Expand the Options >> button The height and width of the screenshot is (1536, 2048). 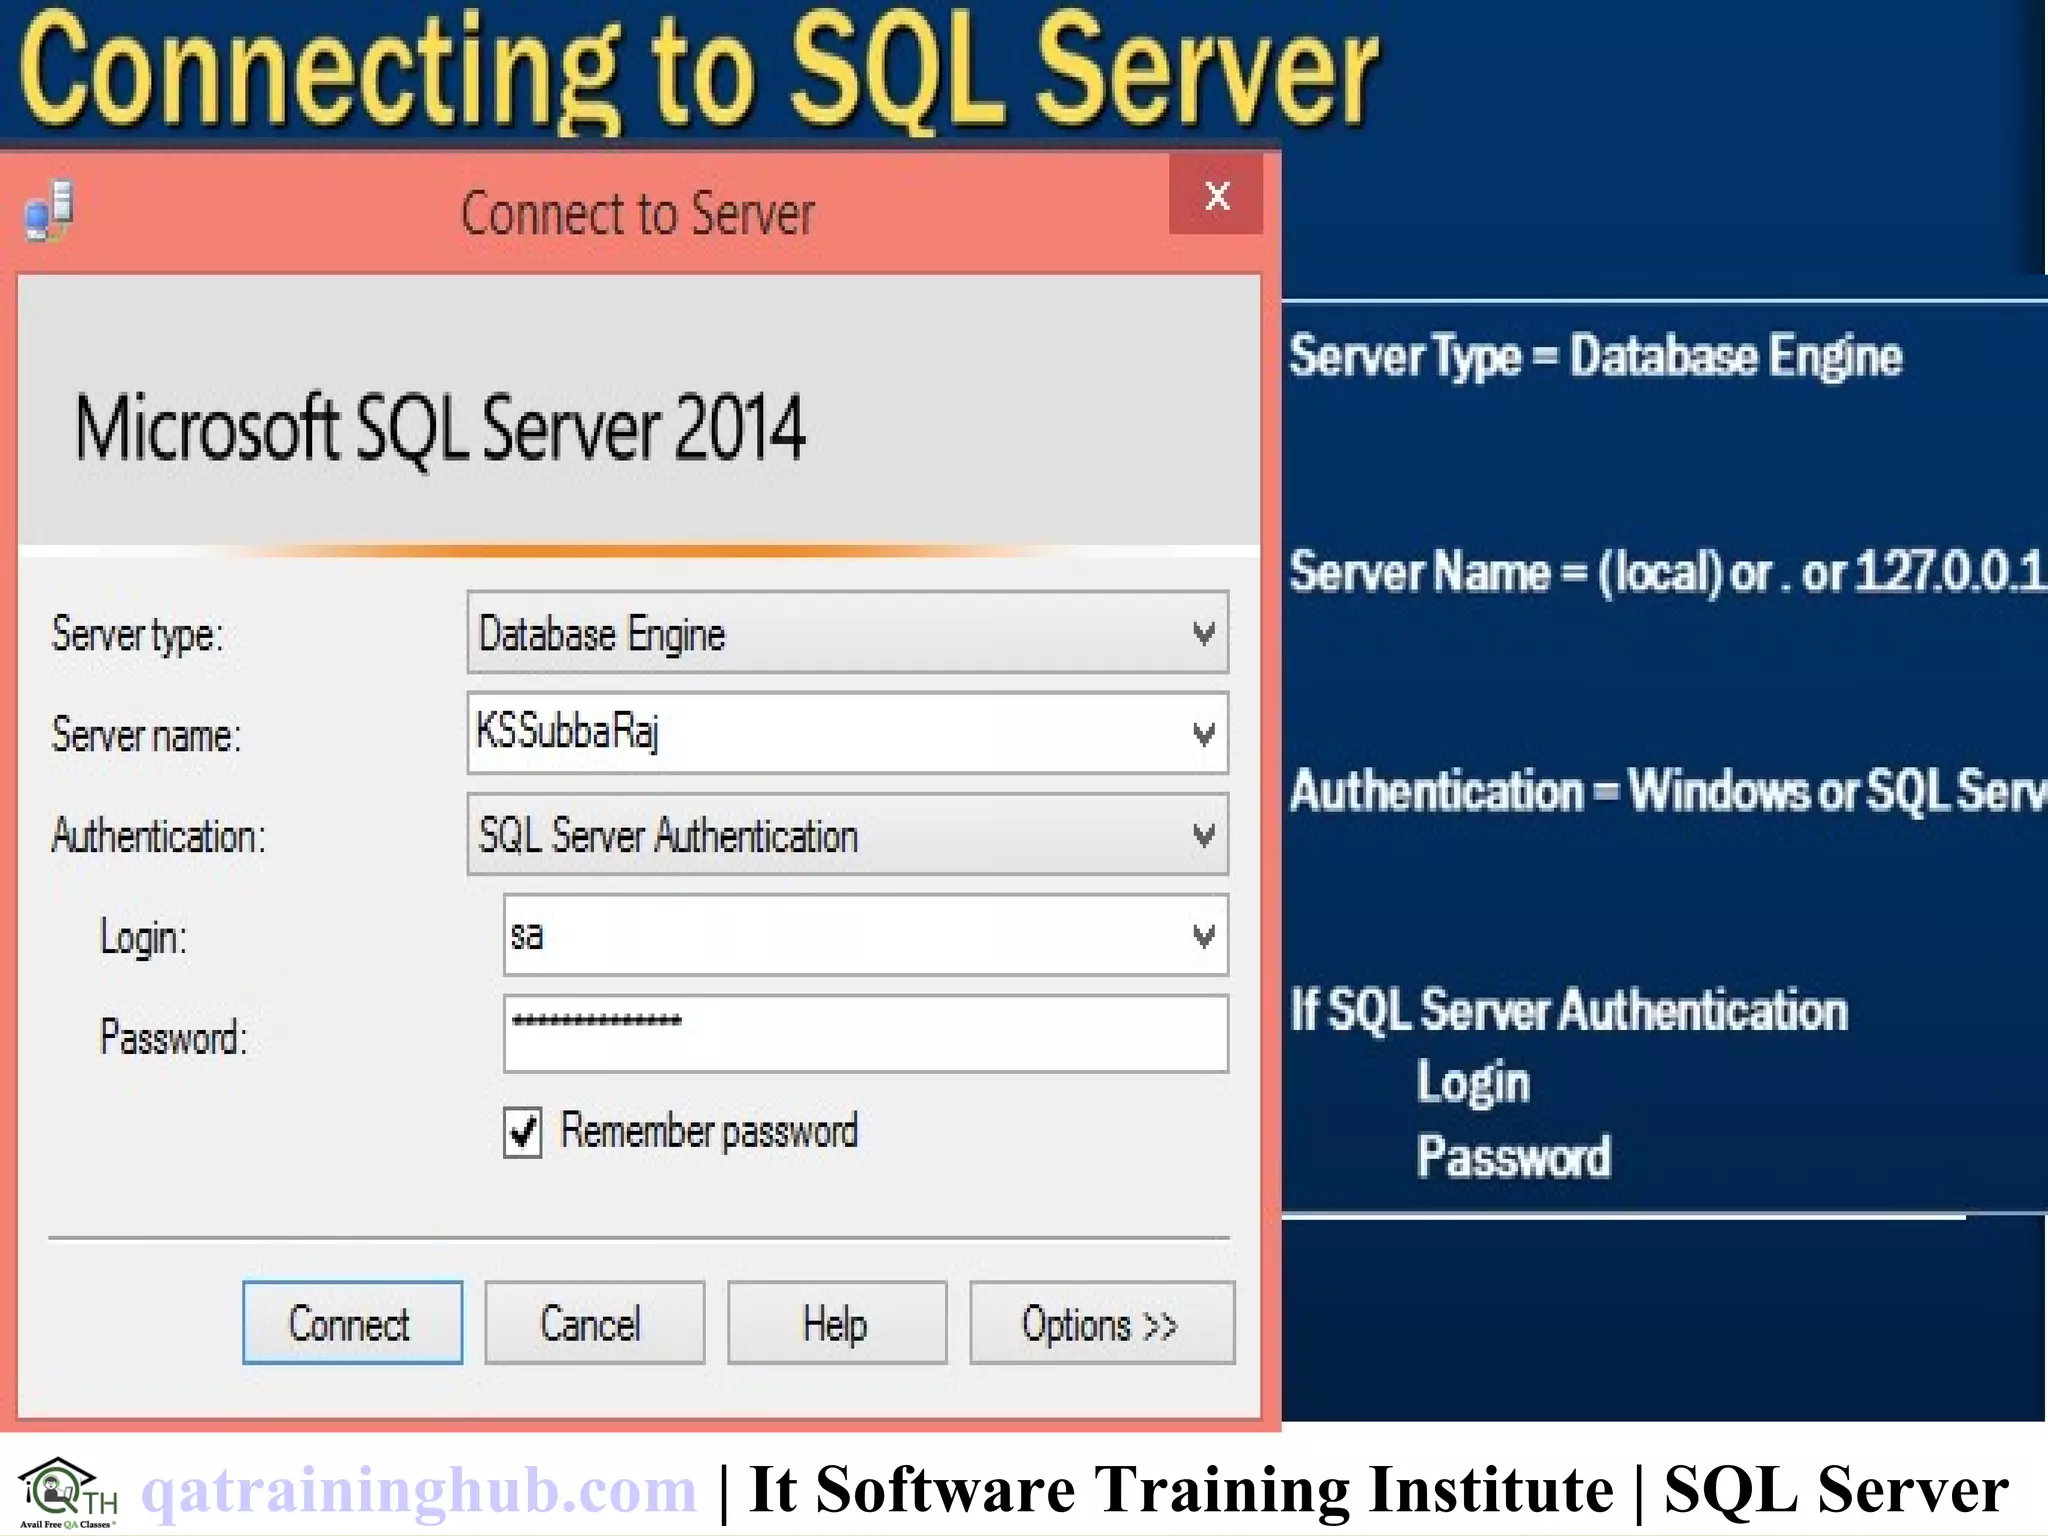[x=1101, y=1323]
